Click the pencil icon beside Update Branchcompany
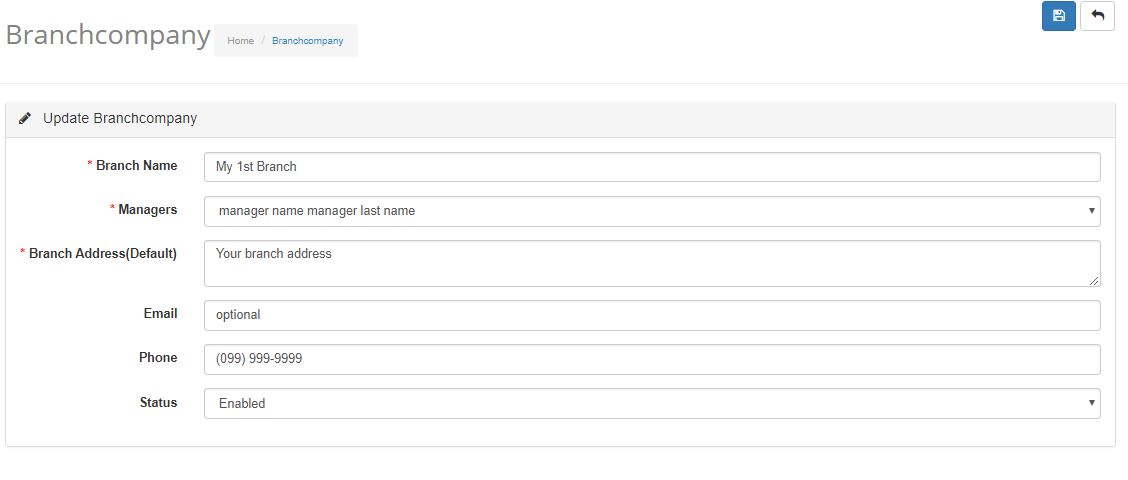The width and height of the screenshot is (1128, 480). coord(25,119)
